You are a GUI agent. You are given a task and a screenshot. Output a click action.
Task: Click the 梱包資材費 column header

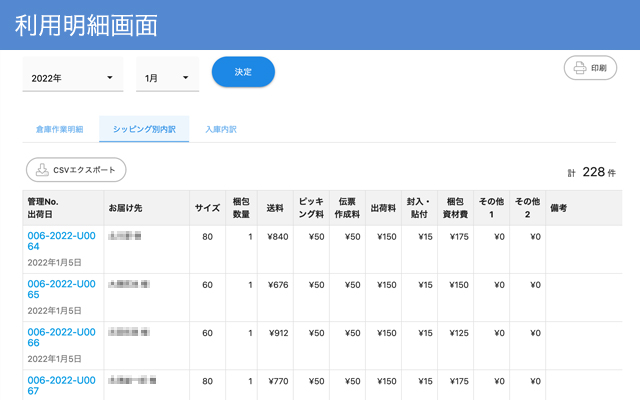(x=455, y=208)
